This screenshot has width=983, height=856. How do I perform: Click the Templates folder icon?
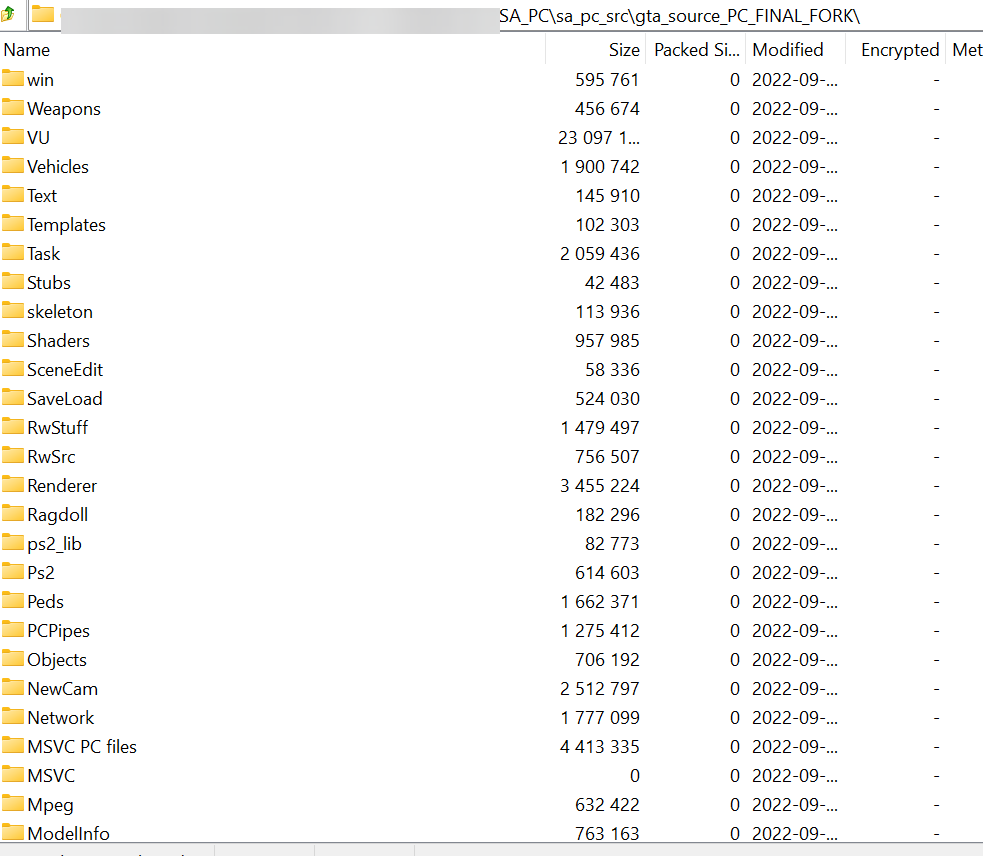tap(13, 223)
